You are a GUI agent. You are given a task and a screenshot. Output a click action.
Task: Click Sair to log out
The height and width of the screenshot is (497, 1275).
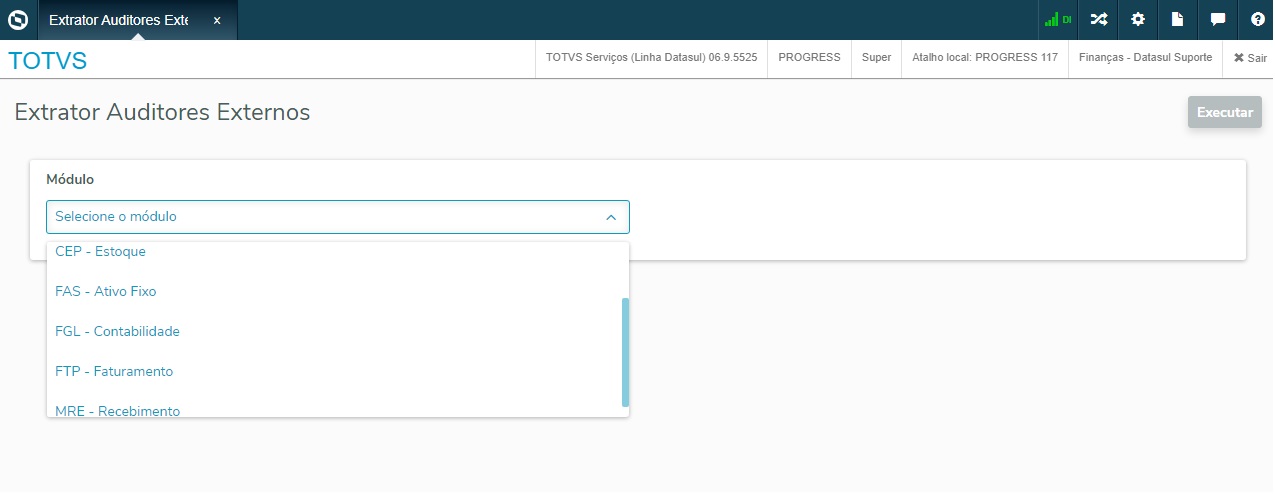pyautogui.click(x=1250, y=58)
